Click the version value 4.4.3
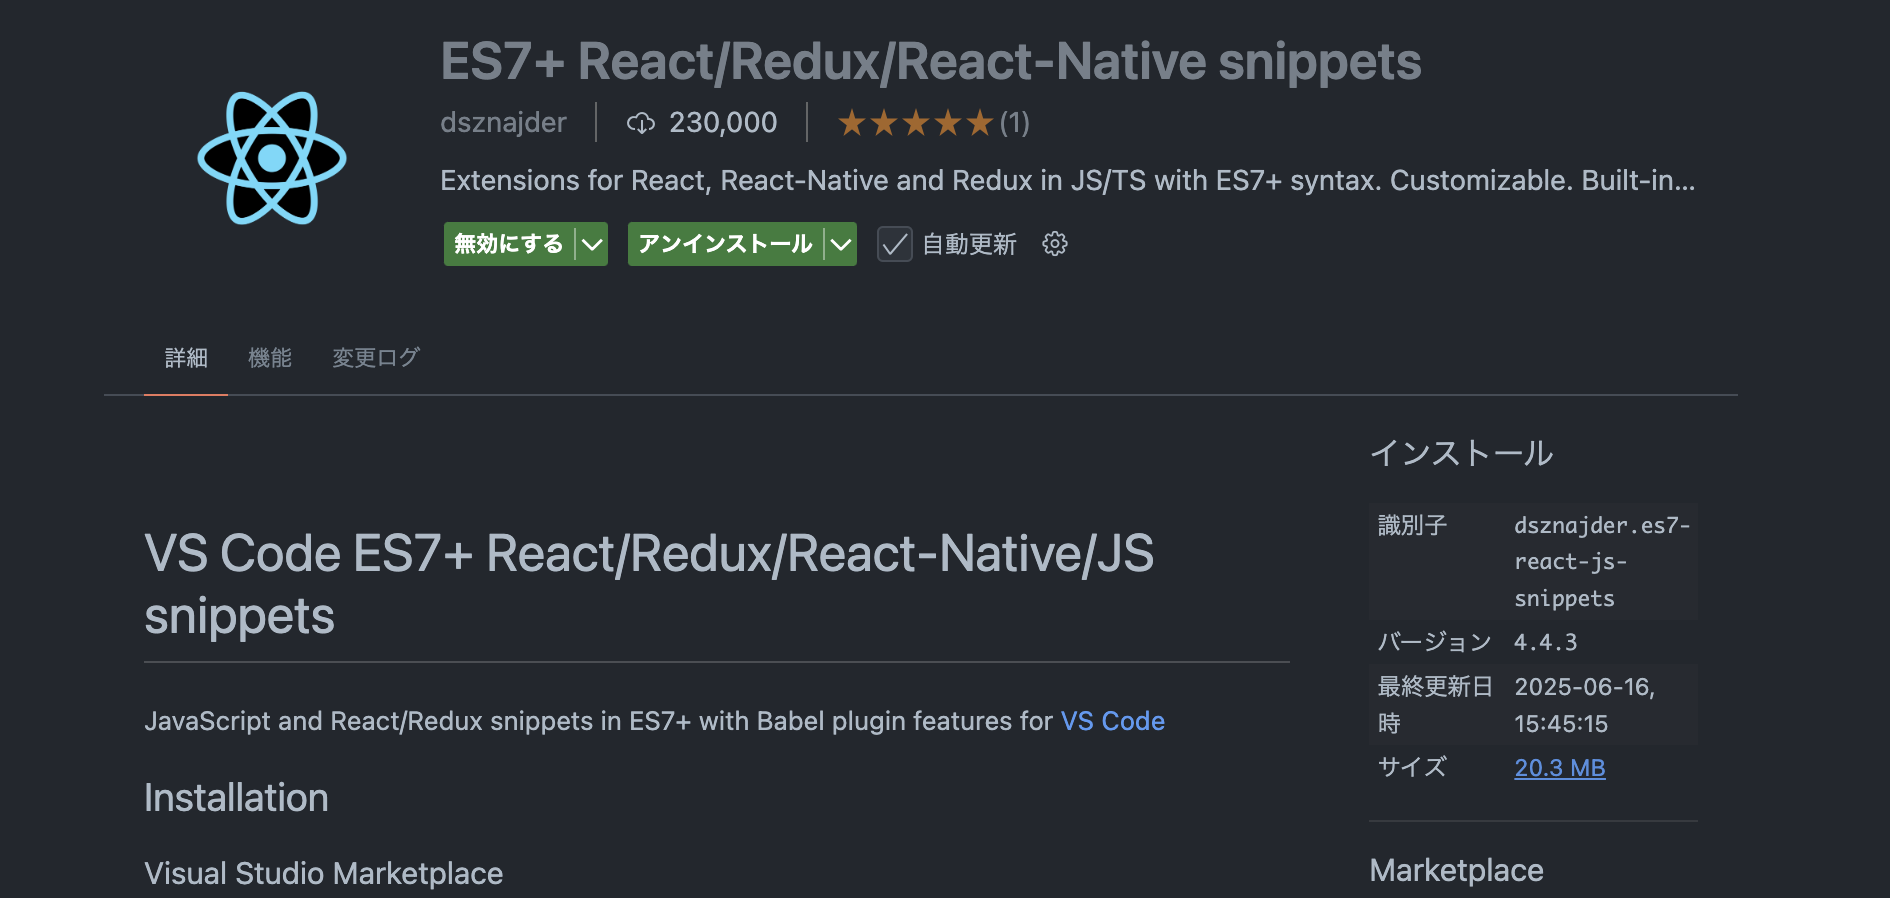Viewport: 1890px width, 898px height. [1546, 642]
